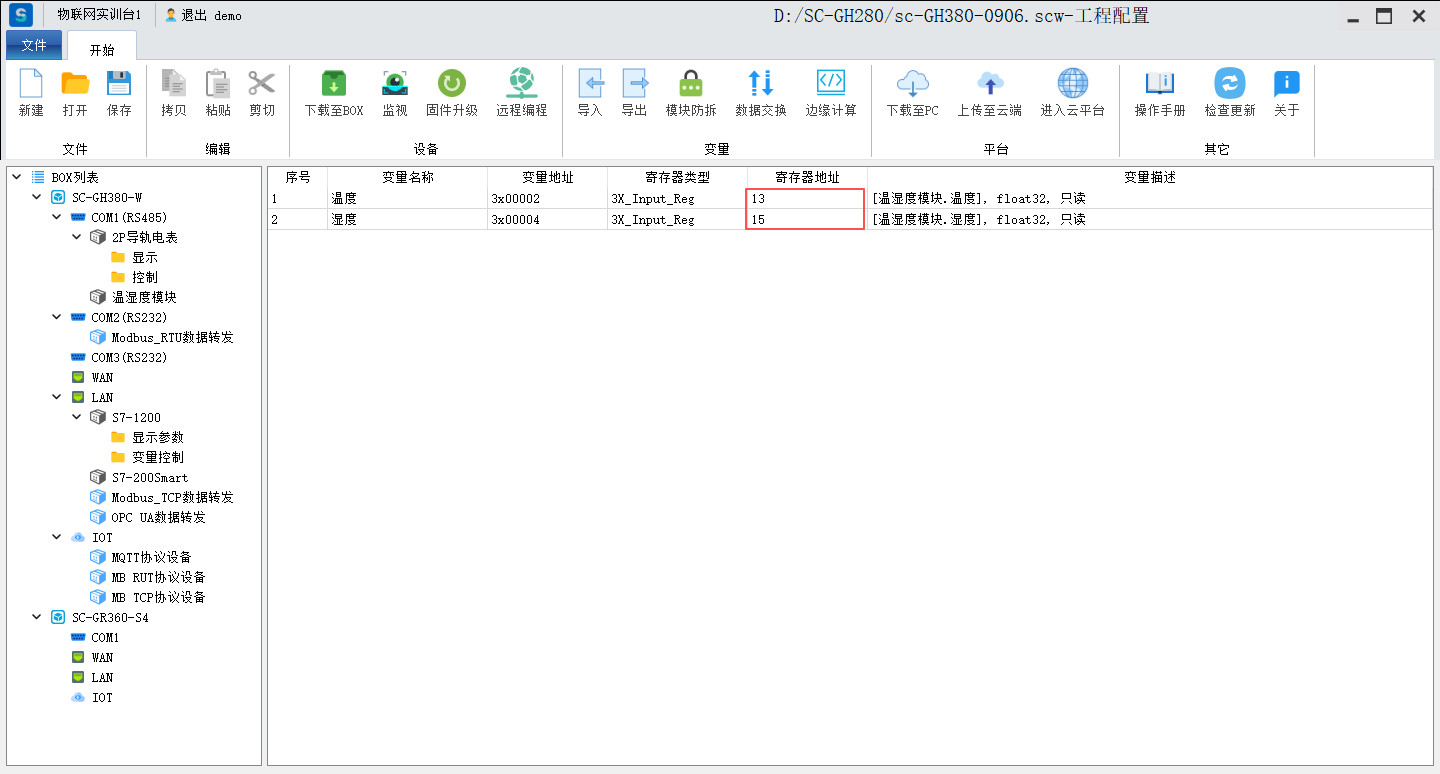The height and width of the screenshot is (774, 1440).
Task: Click the 检查更新 check update icon
Action: [1229, 84]
